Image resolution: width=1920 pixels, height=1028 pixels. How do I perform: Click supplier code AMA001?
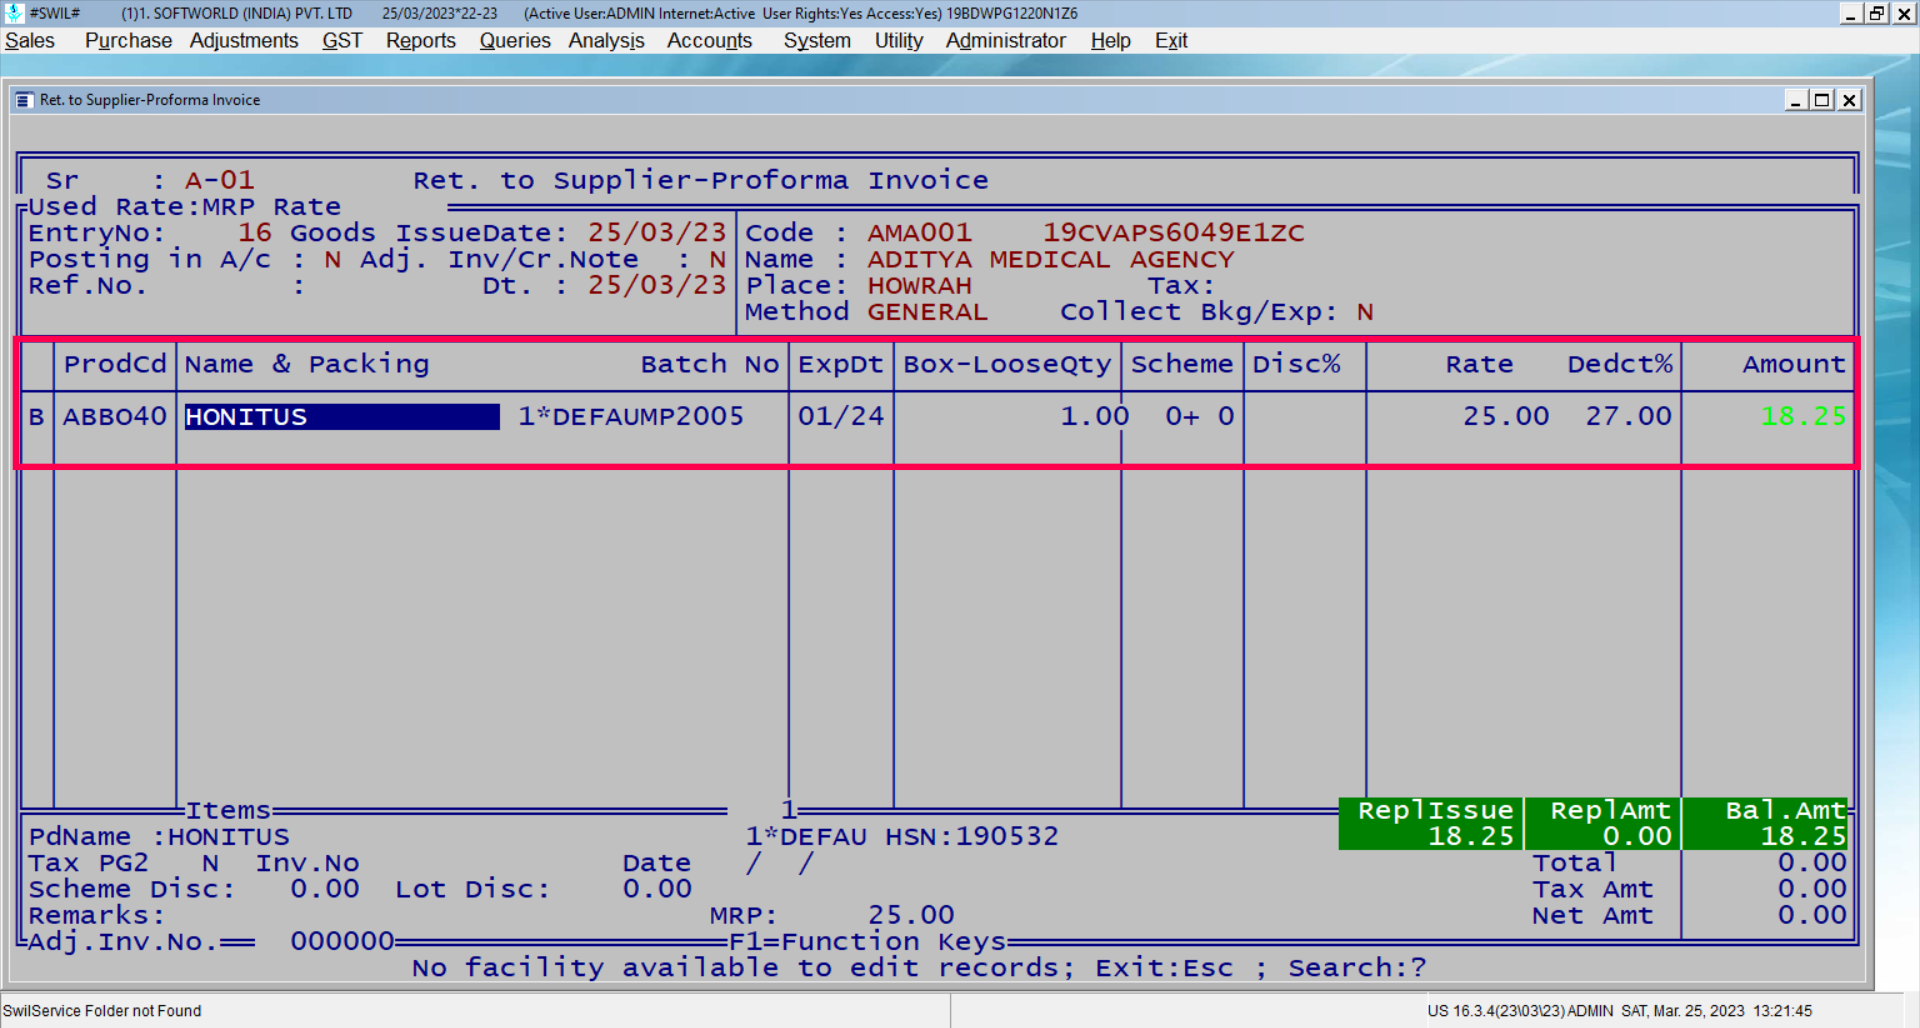click(919, 233)
